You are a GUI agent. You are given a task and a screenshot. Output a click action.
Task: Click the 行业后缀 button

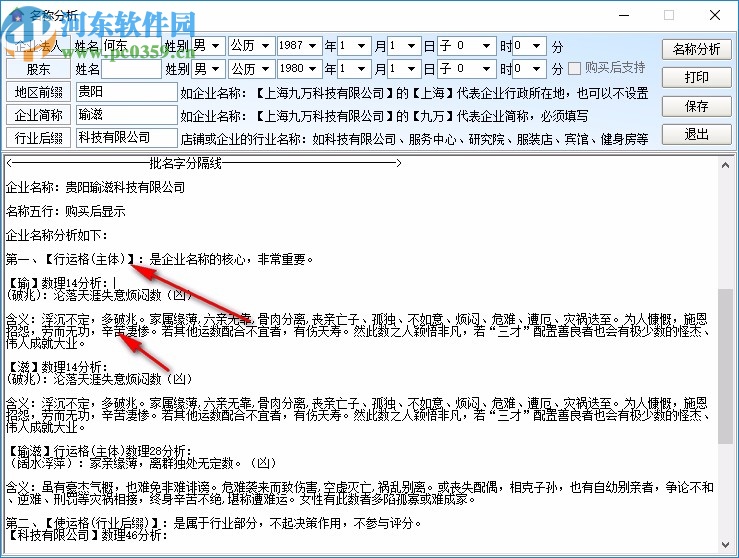[x=39, y=138]
